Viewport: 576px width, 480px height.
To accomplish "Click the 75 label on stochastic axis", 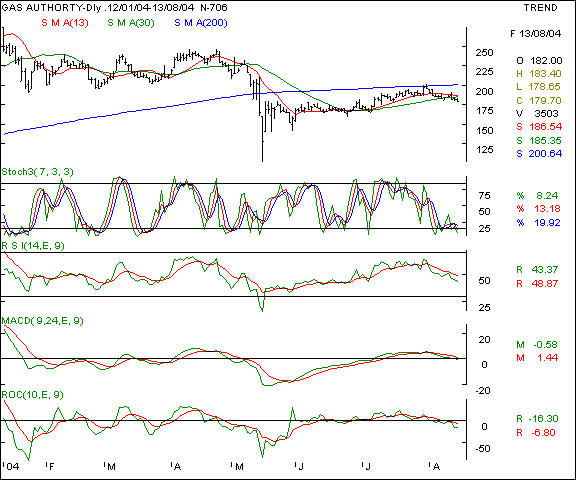I will tap(485, 195).
